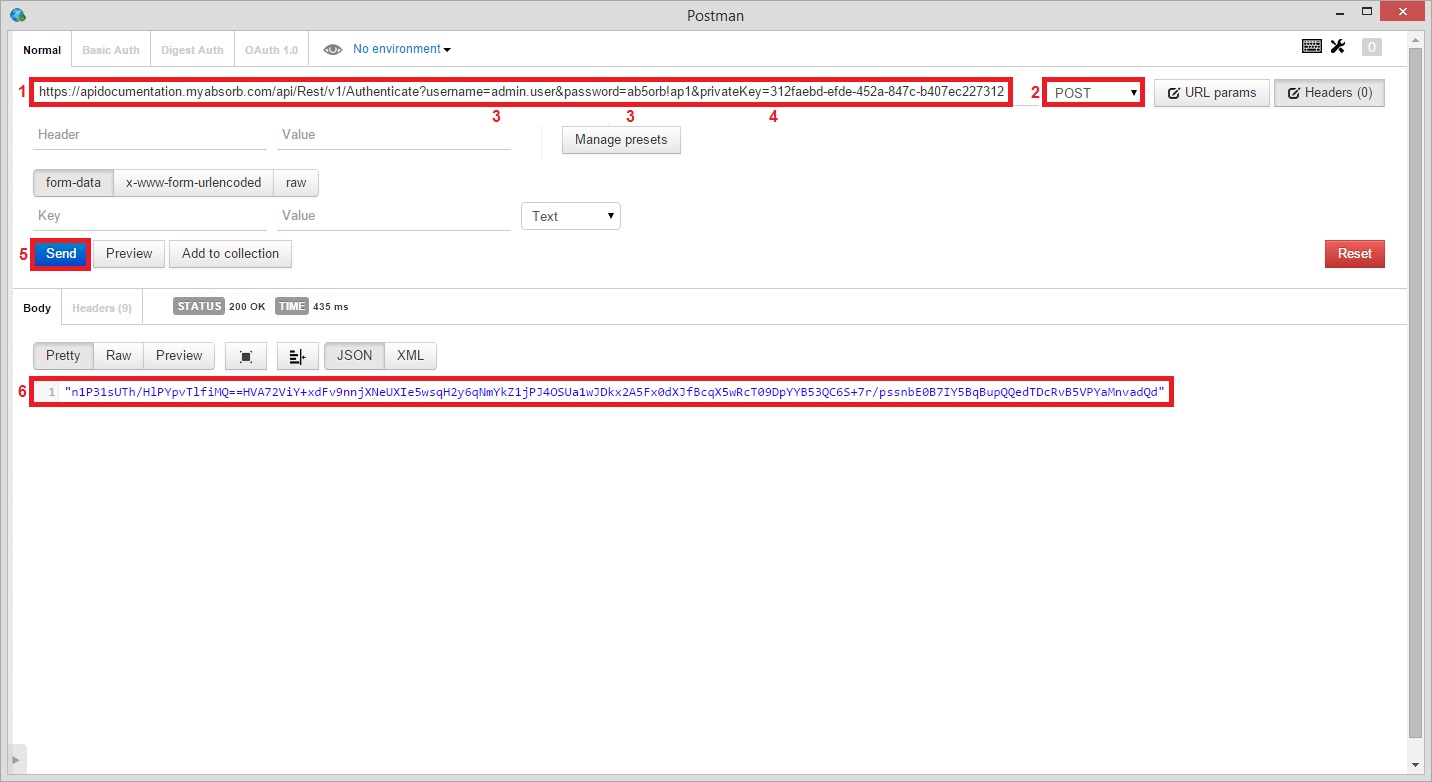The height and width of the screenshot is (782, 1432).
Task: Click the line wrap response icon
Action: coord(297,356)
